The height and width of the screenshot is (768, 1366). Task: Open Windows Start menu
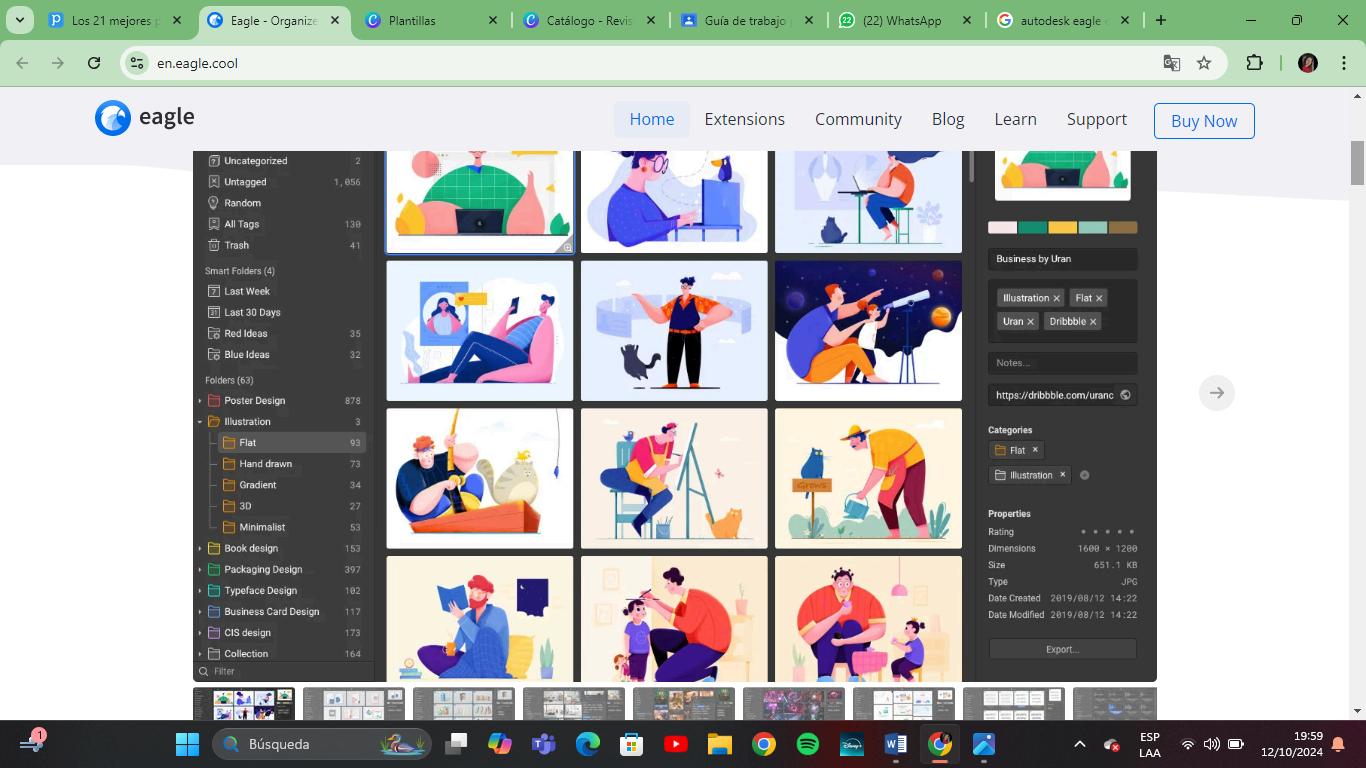tap(187, 744)
